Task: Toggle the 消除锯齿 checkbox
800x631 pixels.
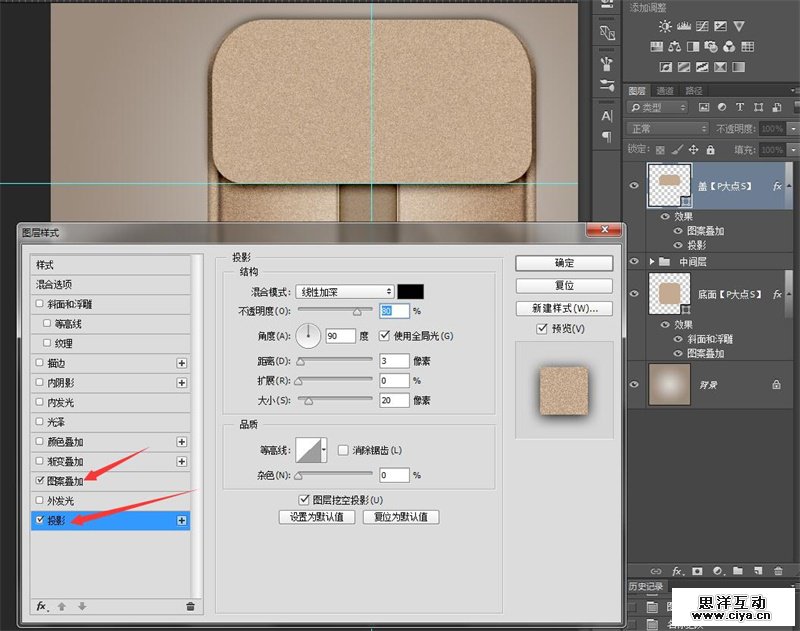Action: click(x=344, y=450)
